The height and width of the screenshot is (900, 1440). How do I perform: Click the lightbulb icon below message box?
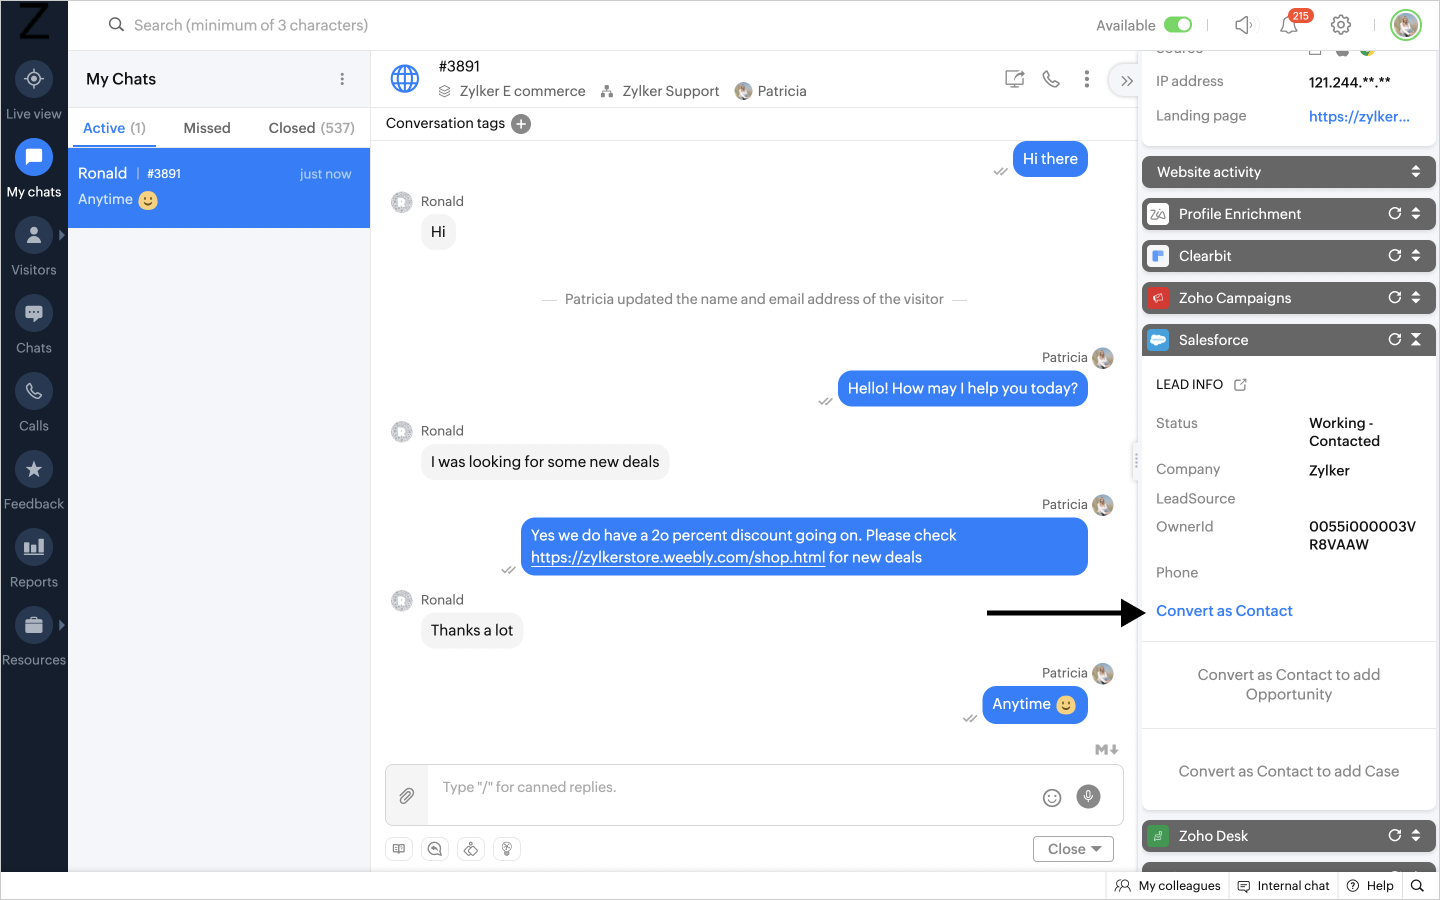click(507, 849)
